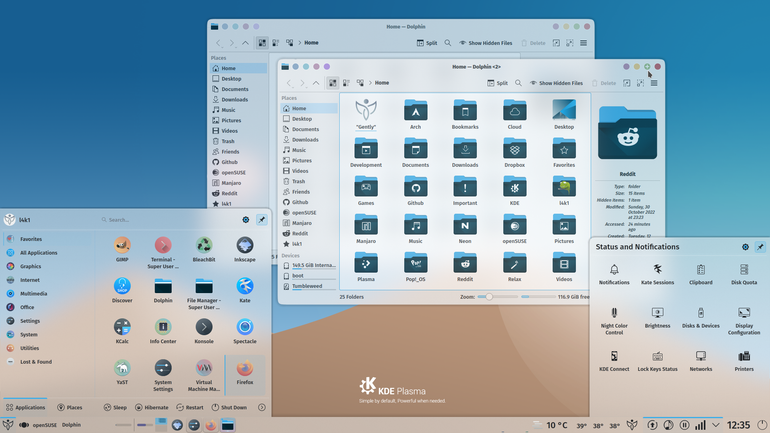
Task: Open the Reddit folder in Dolphin <2>
Action: pyautogui.click(x=465, y=268)
